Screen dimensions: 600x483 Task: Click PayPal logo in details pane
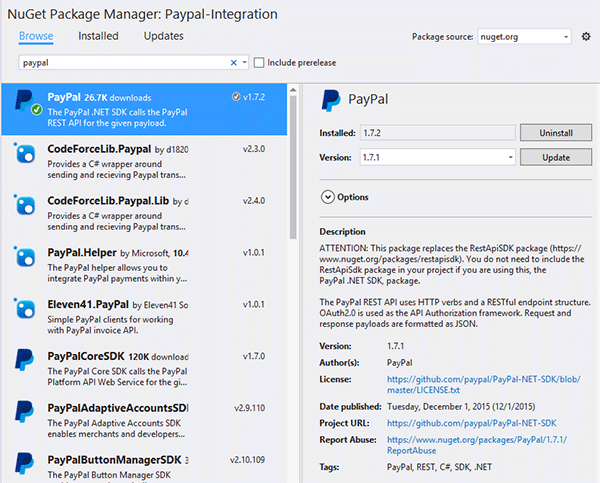pyautogui.click(x=331, y=100)
